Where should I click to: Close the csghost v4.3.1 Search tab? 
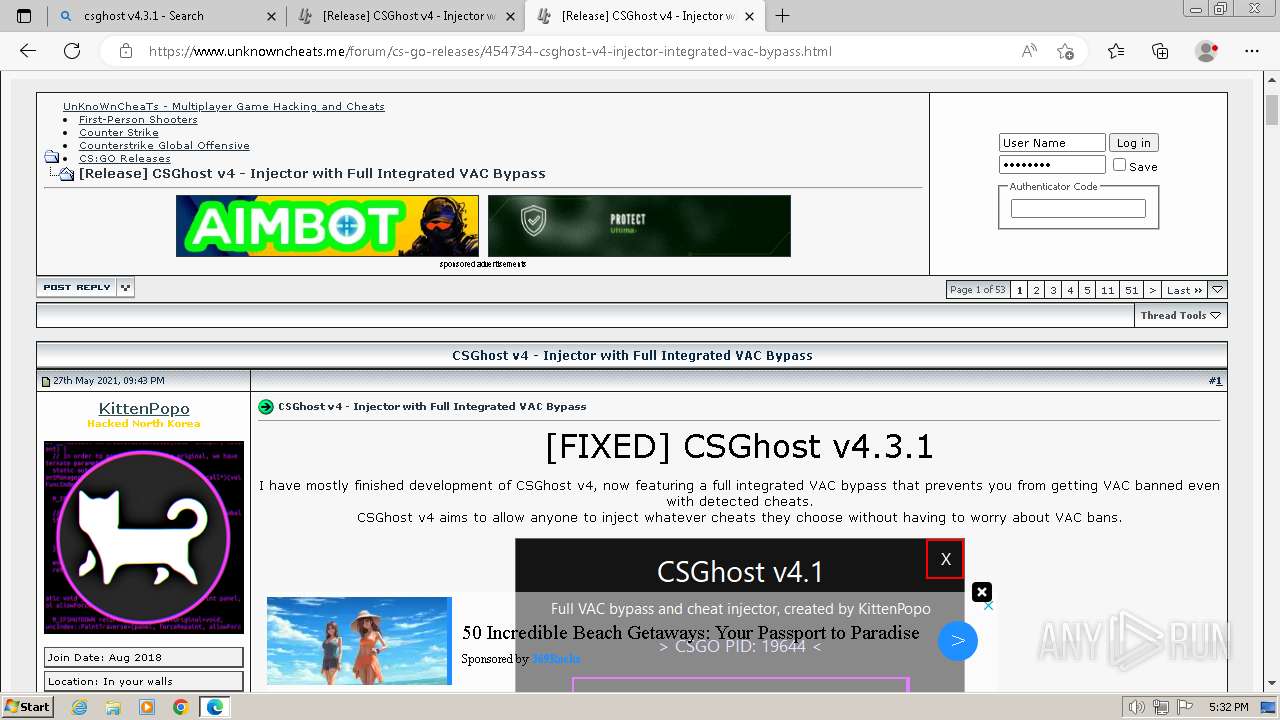(272, 16)
